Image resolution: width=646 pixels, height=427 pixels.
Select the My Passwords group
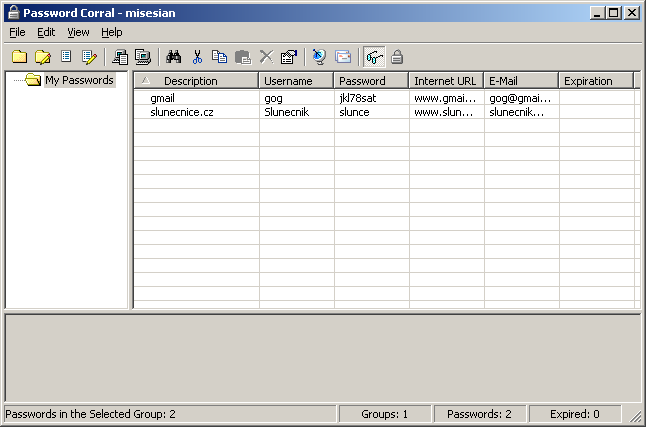pyautogui.click(x=80, y=80)
